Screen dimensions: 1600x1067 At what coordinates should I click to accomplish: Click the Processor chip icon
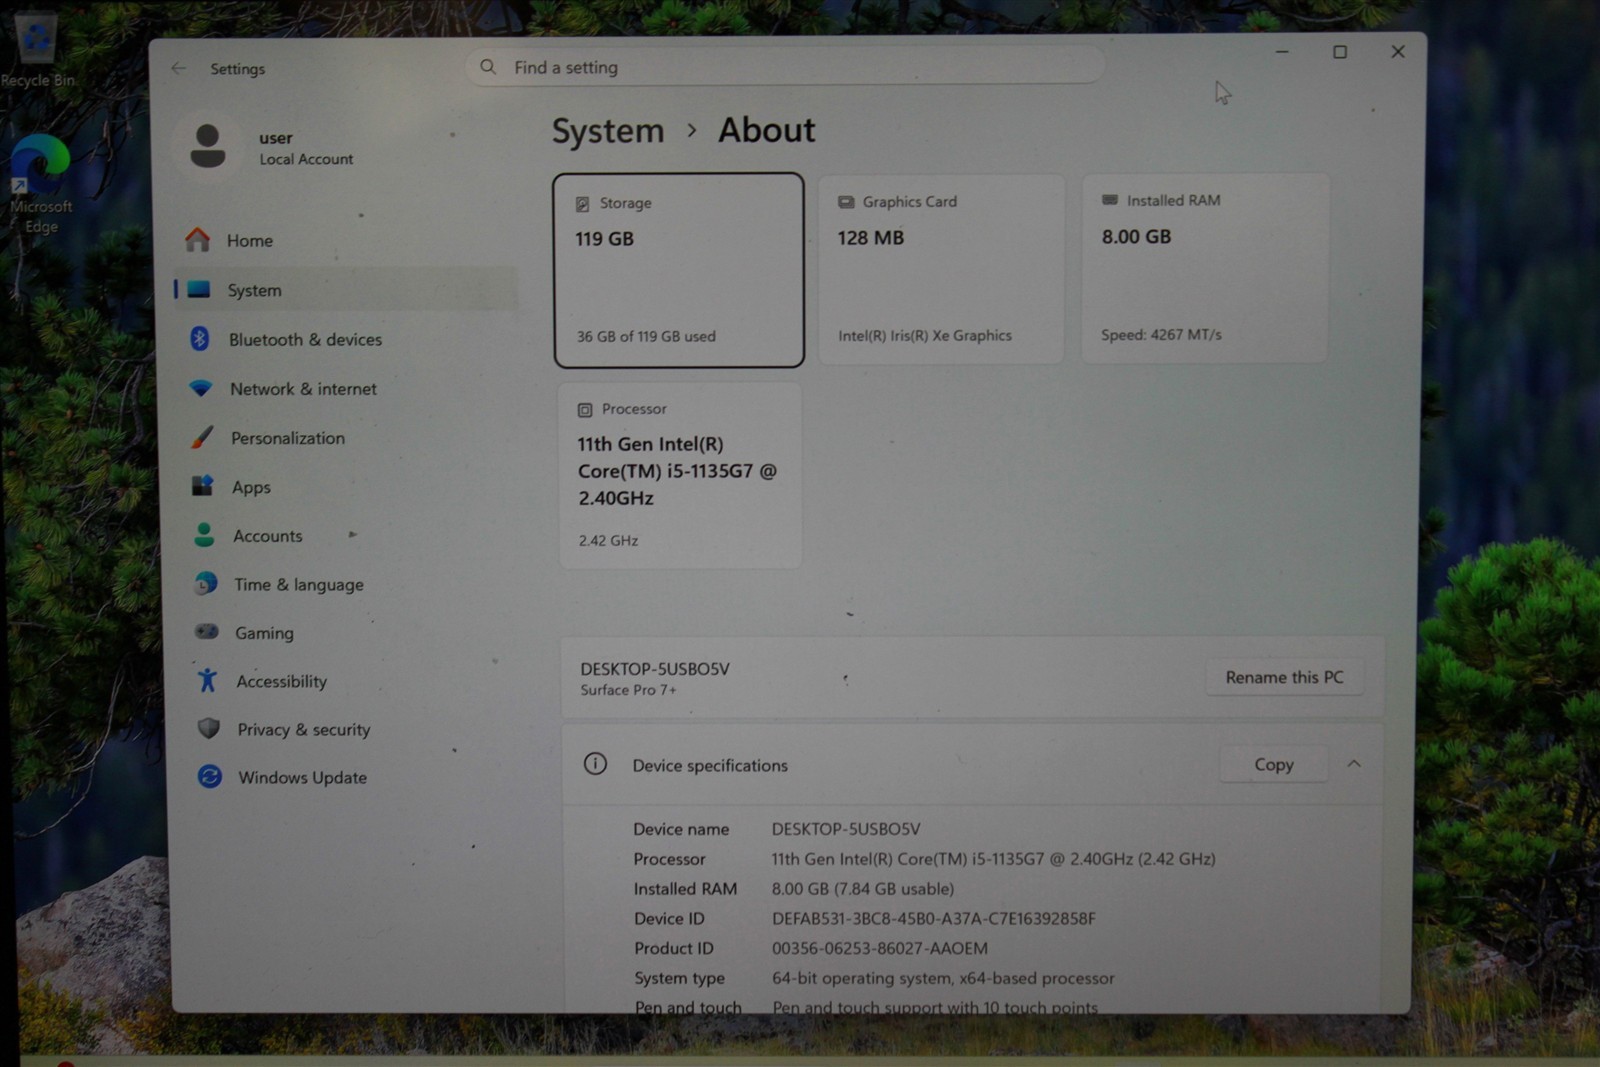585,410
